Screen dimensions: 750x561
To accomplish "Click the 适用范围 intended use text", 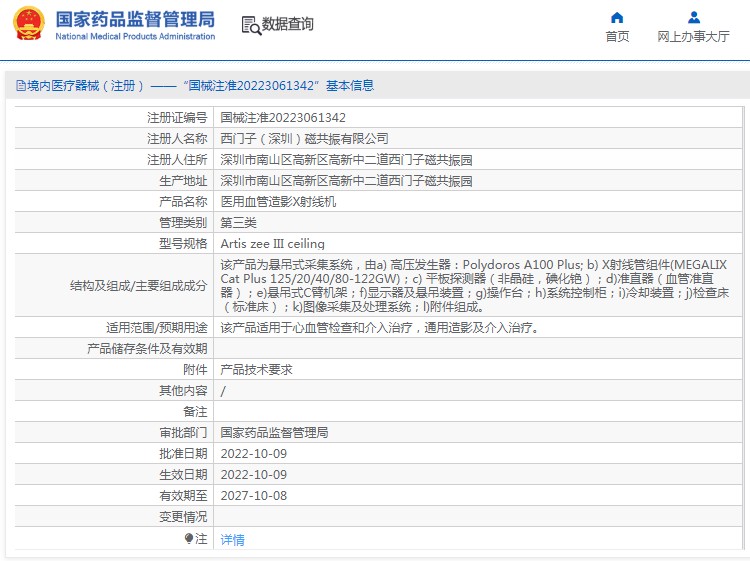I will [x=379, y=328].
